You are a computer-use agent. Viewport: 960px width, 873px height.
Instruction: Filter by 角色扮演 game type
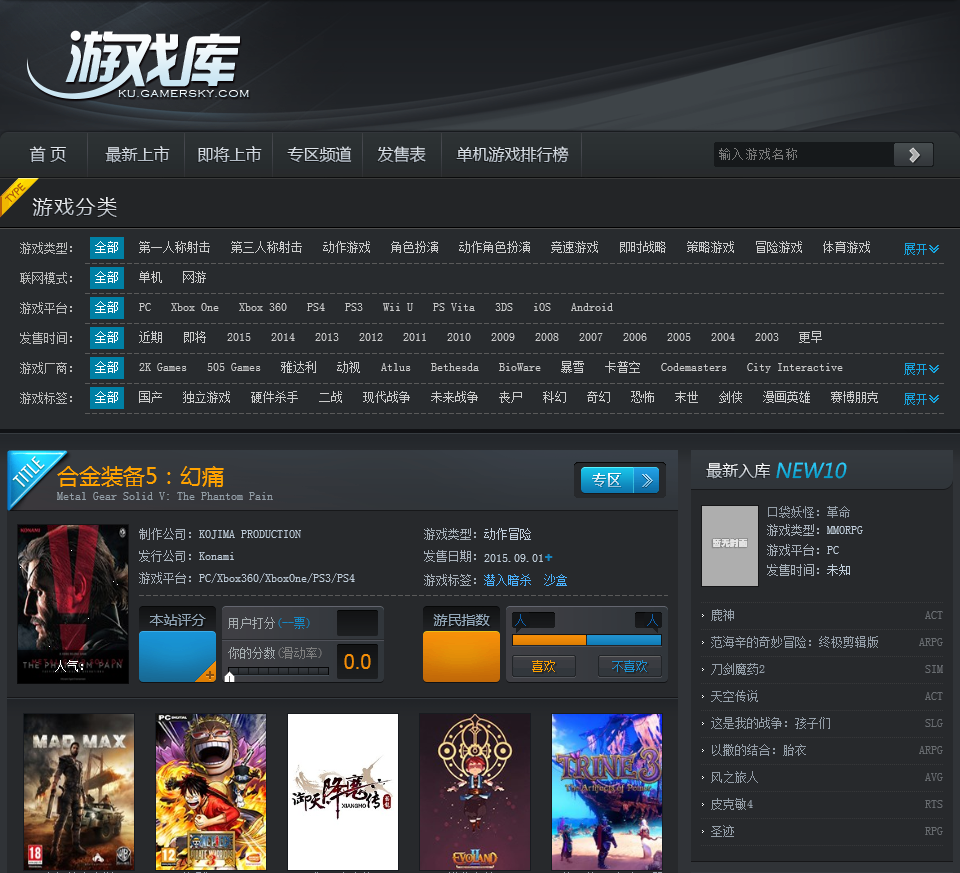414,247
